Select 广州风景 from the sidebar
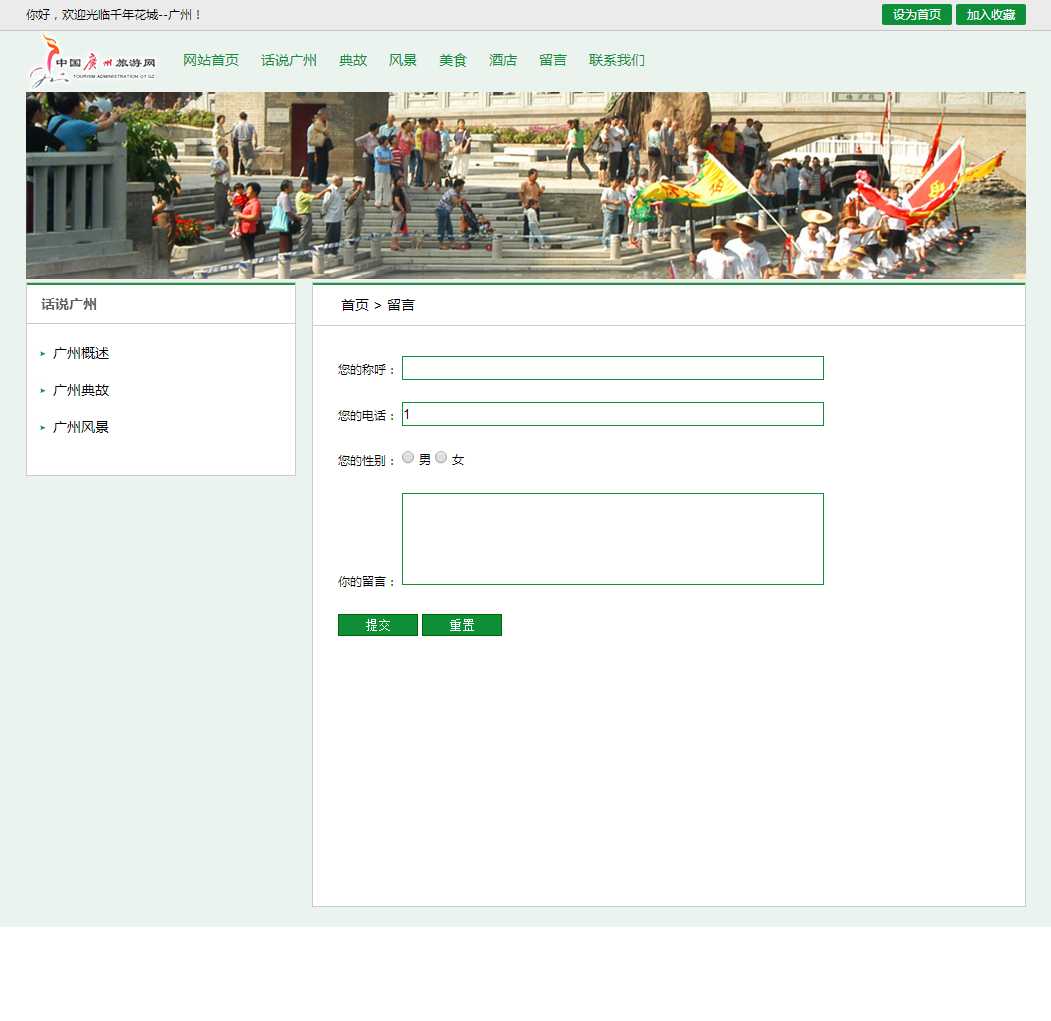This screenshot has height=1021, width=1051. click(x=81, y=428)
